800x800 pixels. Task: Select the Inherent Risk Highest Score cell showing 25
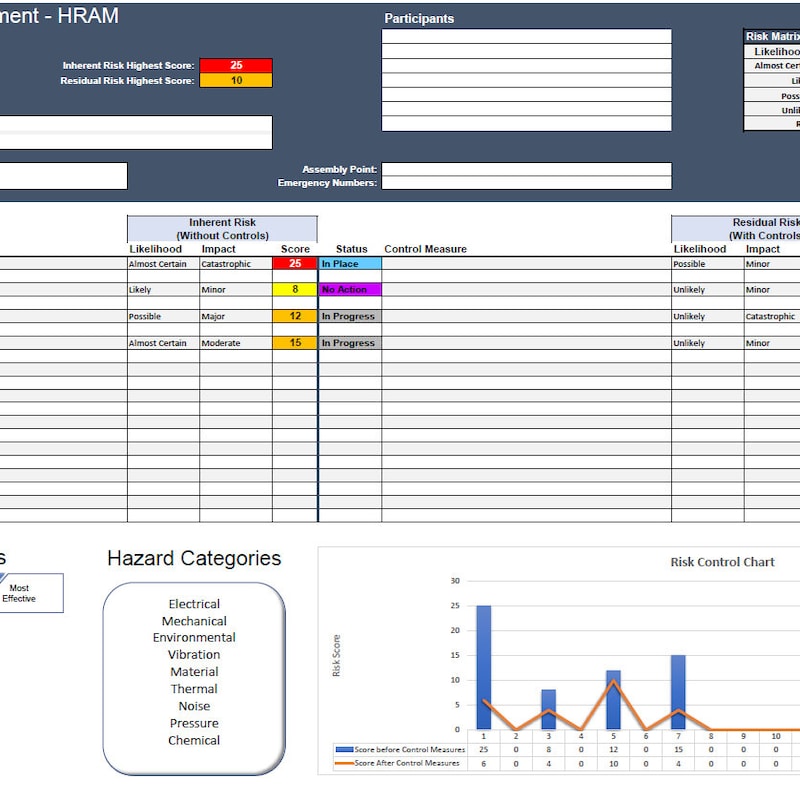234,65
